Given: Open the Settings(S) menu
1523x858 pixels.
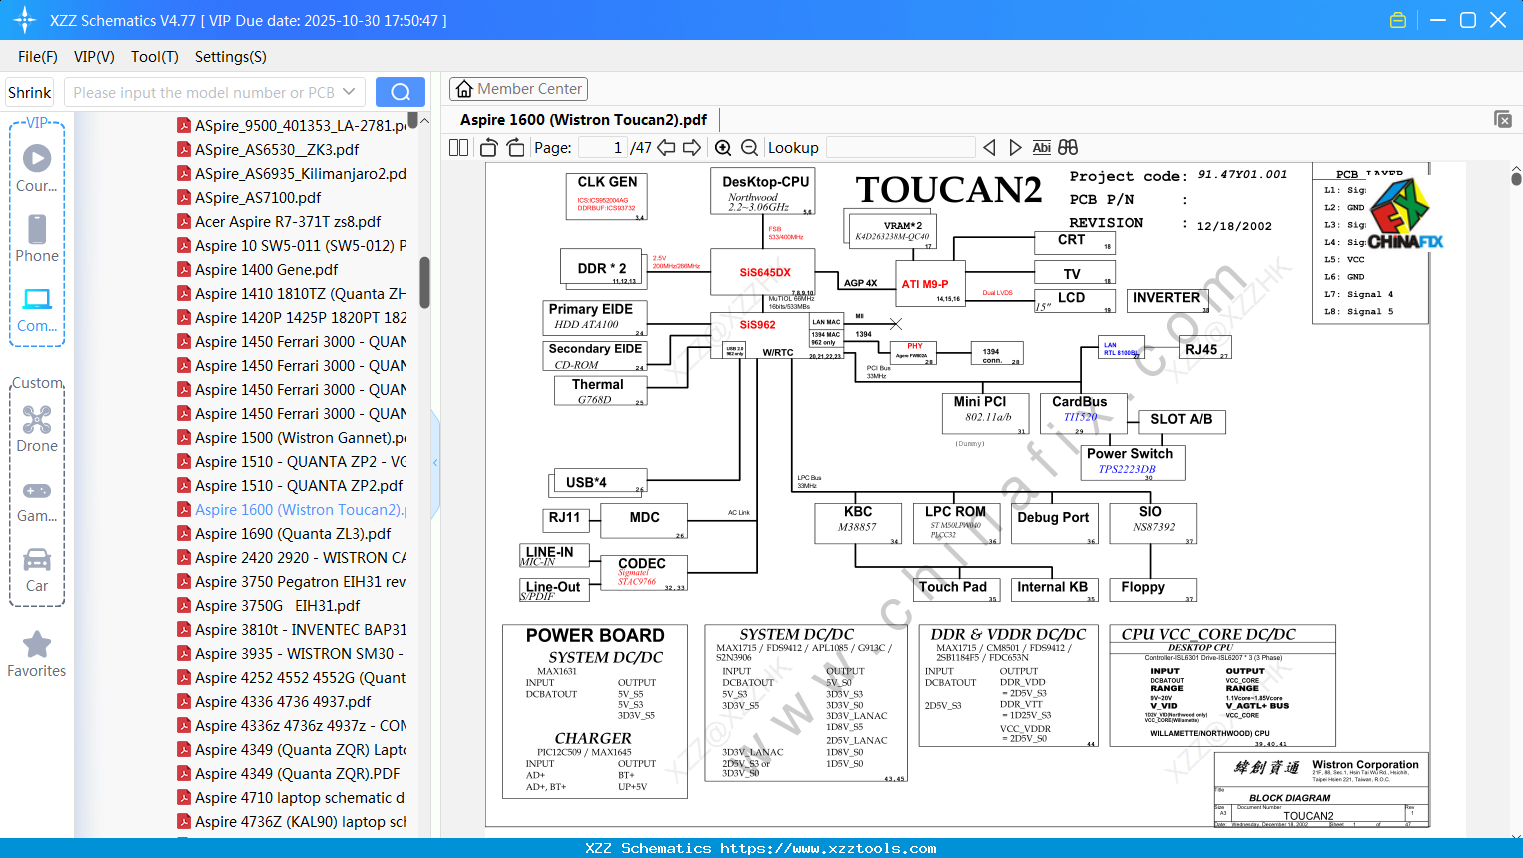Looking at the screenshot, I should tap(231, 57).
